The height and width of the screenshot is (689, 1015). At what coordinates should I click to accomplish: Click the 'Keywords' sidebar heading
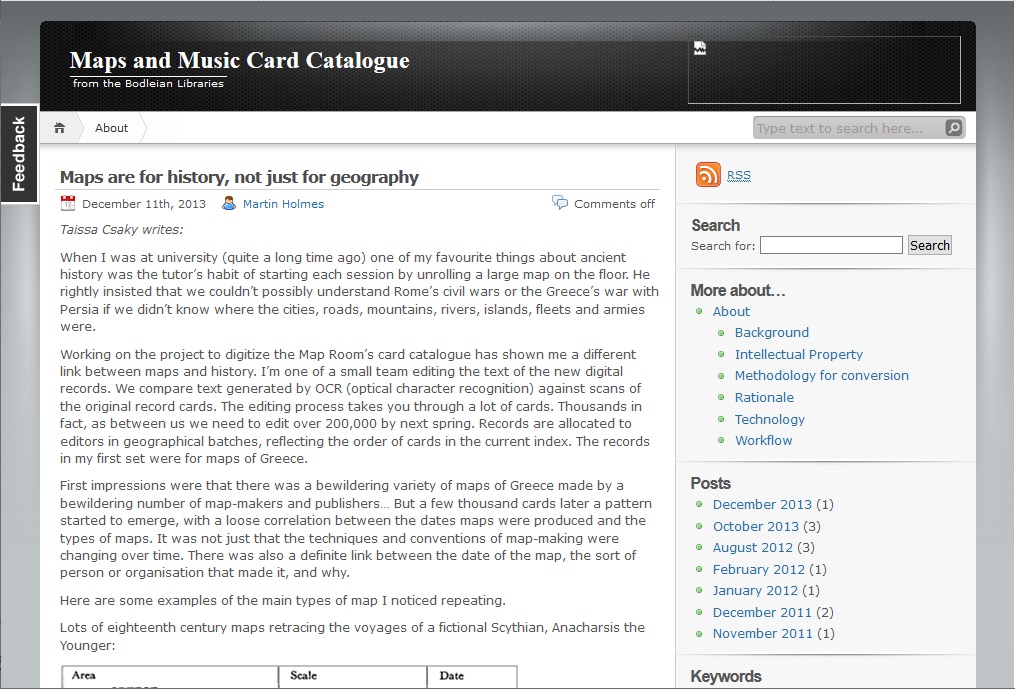tap(726, 677)
